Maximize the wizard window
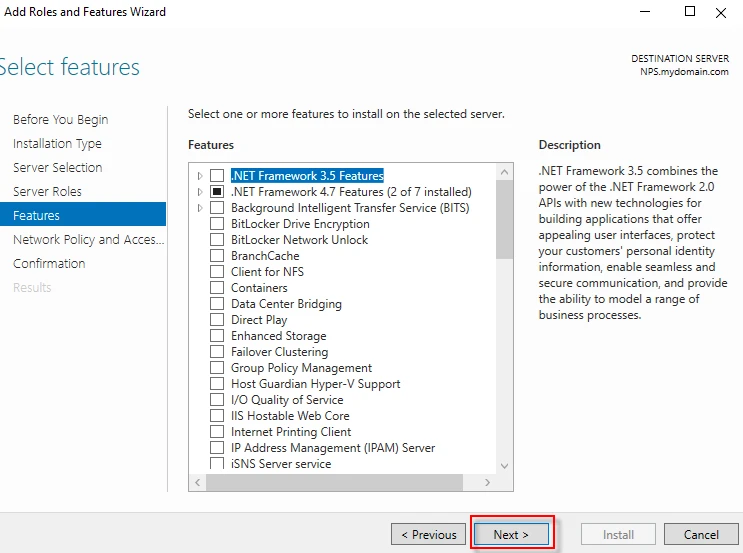The height and width of the screenshot is (553, 743). pos(690,12)
